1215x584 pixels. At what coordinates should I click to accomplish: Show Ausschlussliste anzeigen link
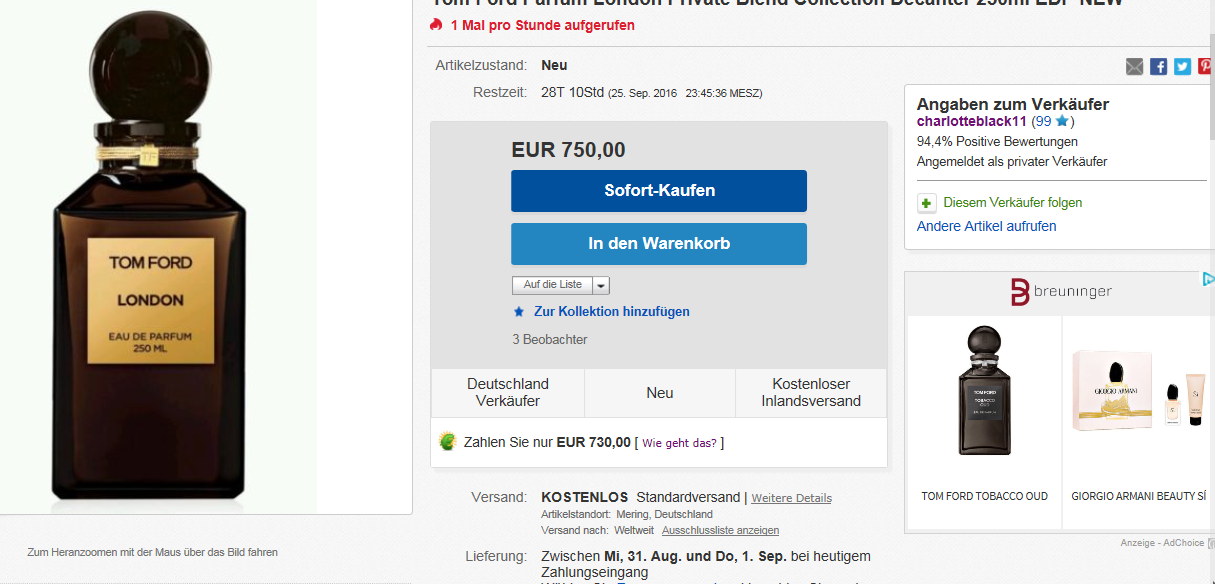[720, 530]
